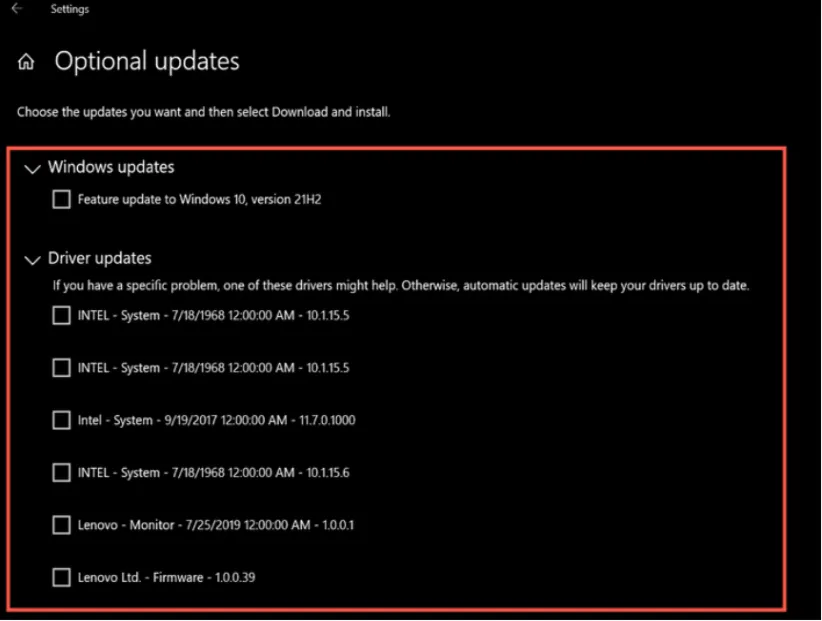
Task: Click the Settings window title text
Action: 70,9
